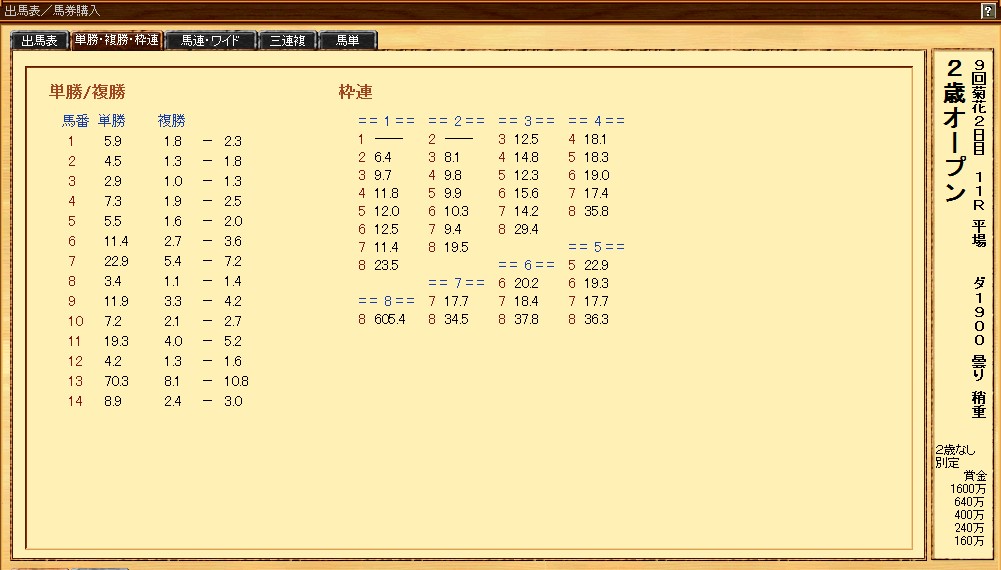Screen dimensions: 1001x570
Task: Click the 2歳なし別定 race condition text
Action: tap(955, 456)
